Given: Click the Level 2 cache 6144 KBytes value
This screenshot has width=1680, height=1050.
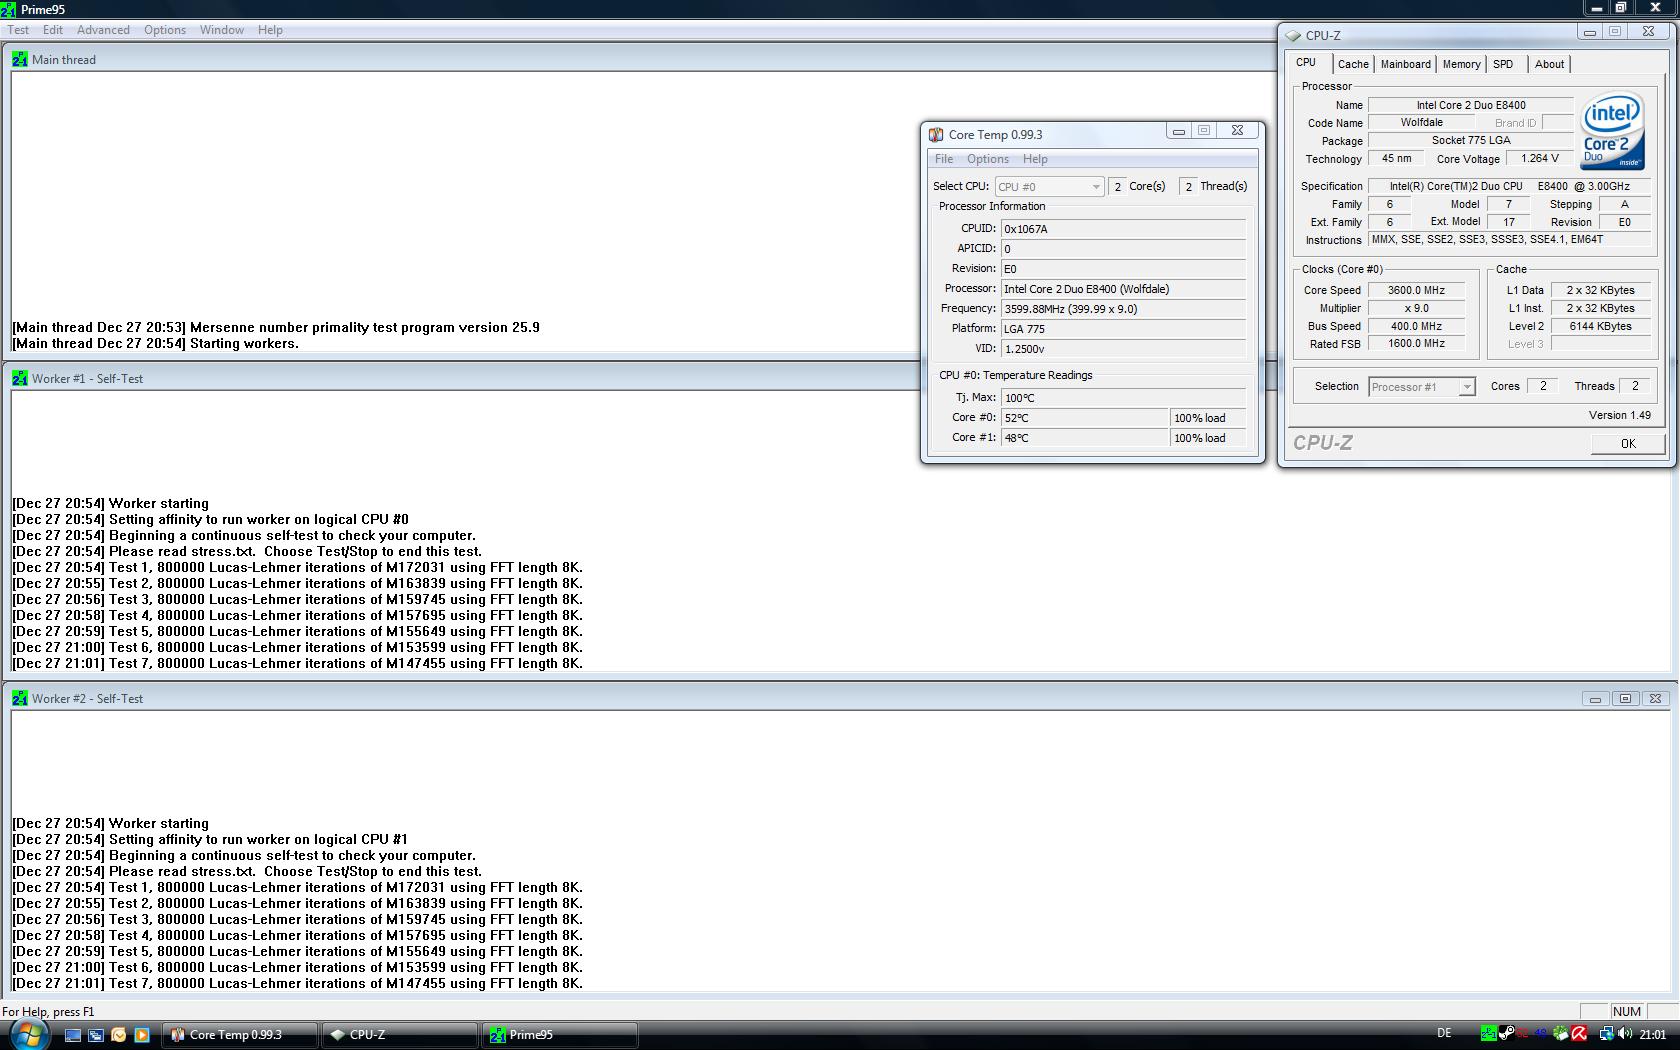Looking at the screenshot, I should 1600,326.
